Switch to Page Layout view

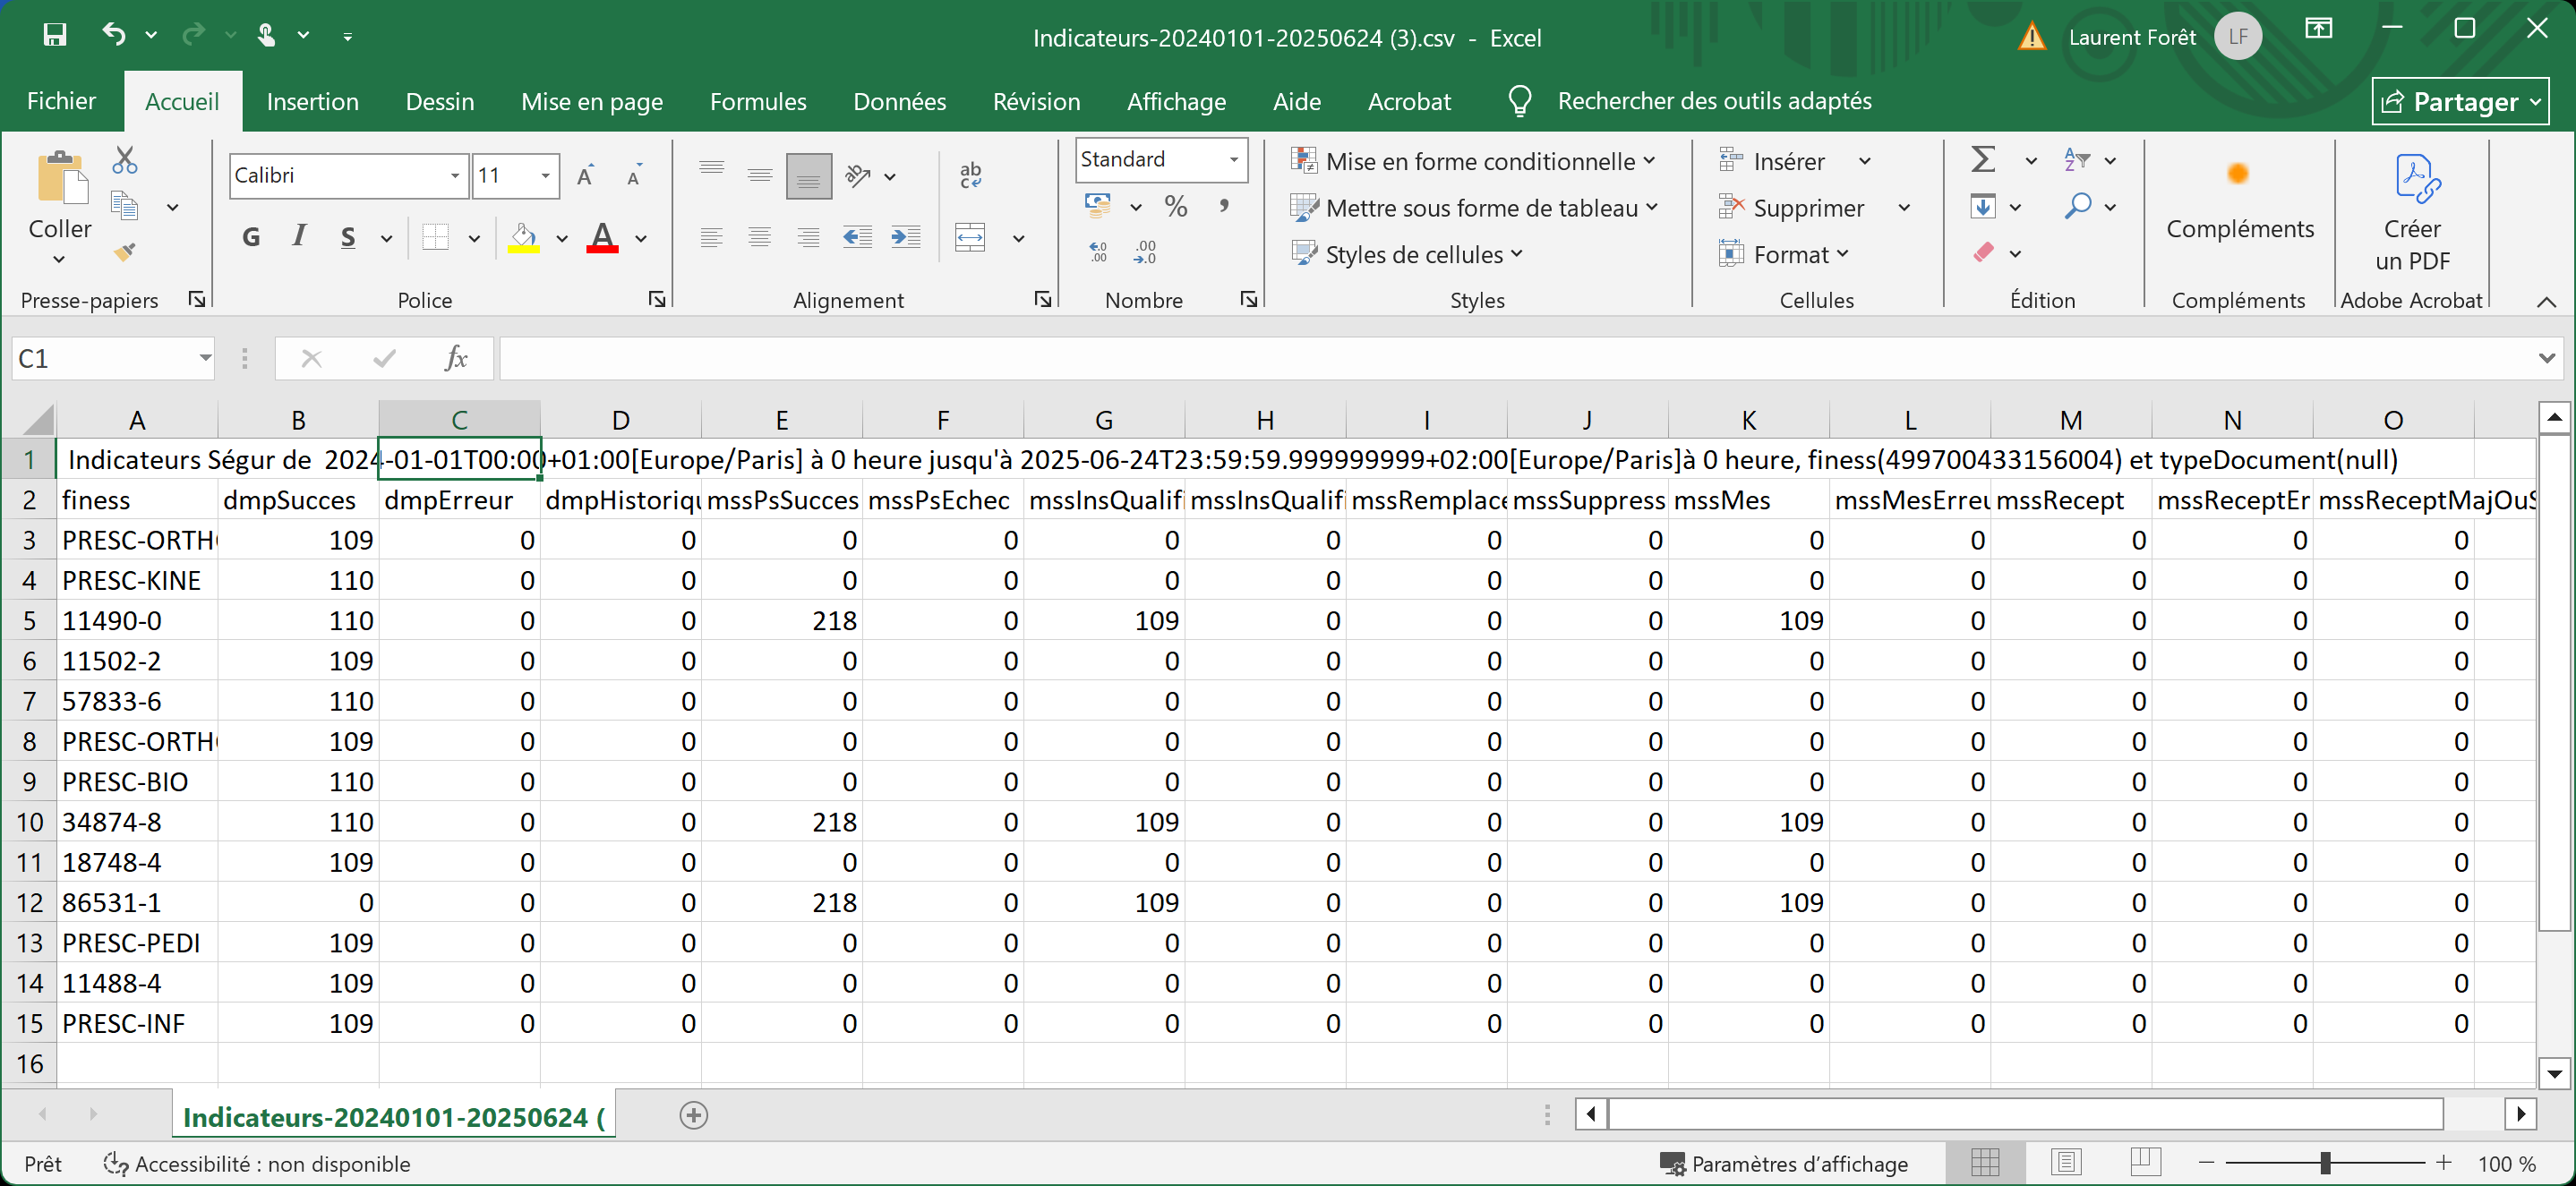pos(2066,1163)
